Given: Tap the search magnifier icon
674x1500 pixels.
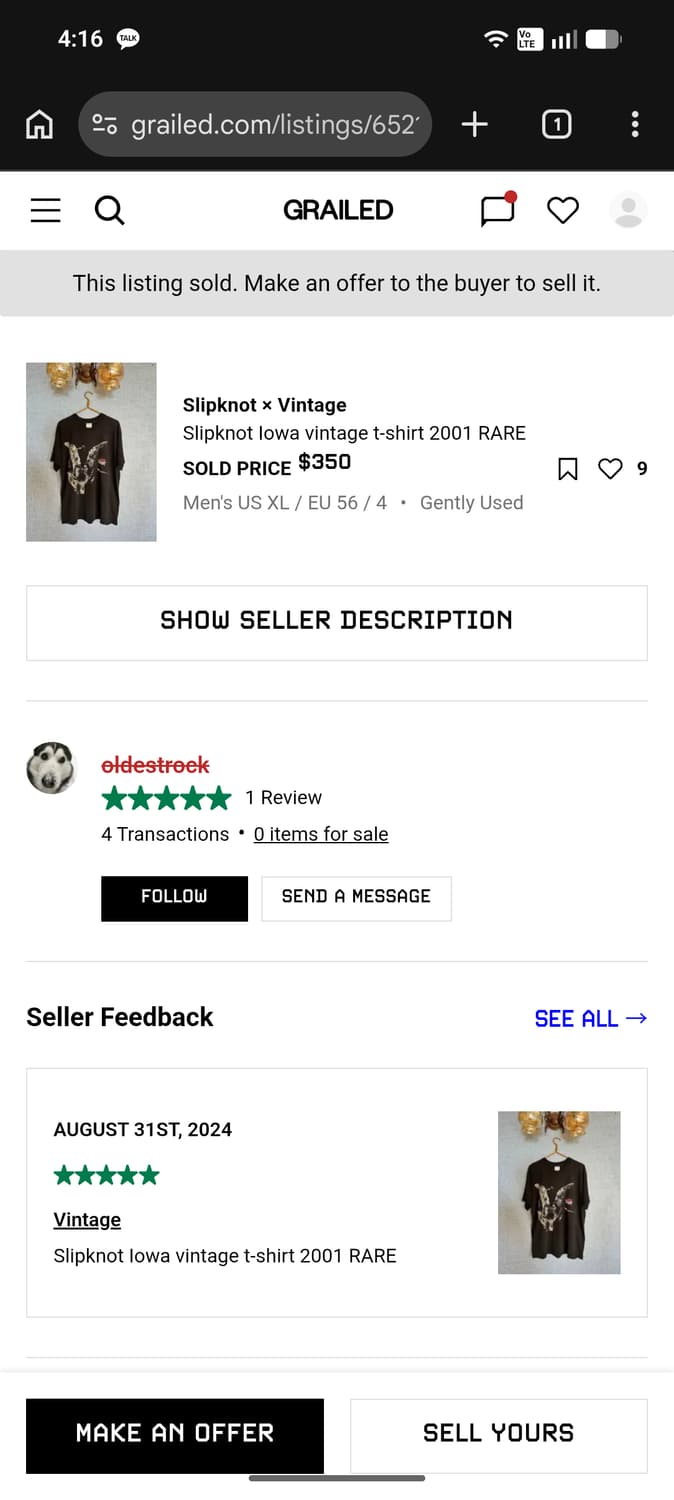Looking at the screenshot, I should click(x=109, y=210).
